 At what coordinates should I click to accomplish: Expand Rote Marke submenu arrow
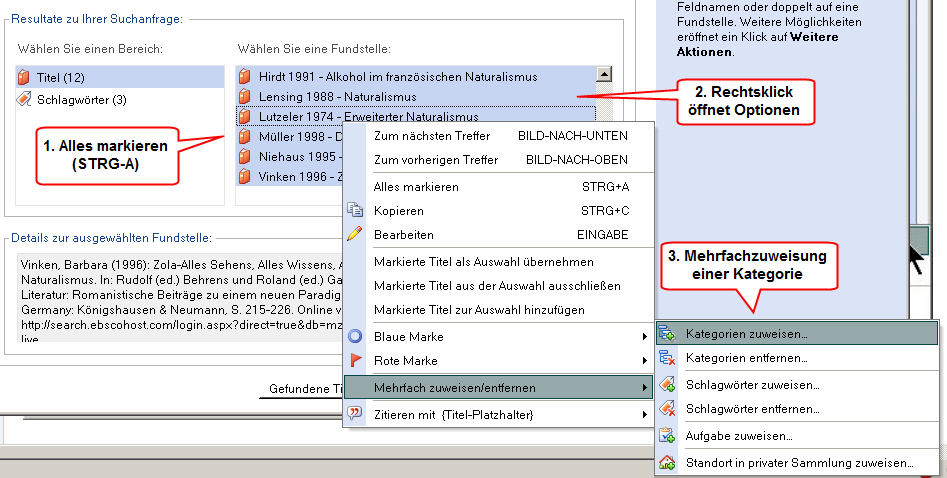pyautogui.click(x=644, y=361)
